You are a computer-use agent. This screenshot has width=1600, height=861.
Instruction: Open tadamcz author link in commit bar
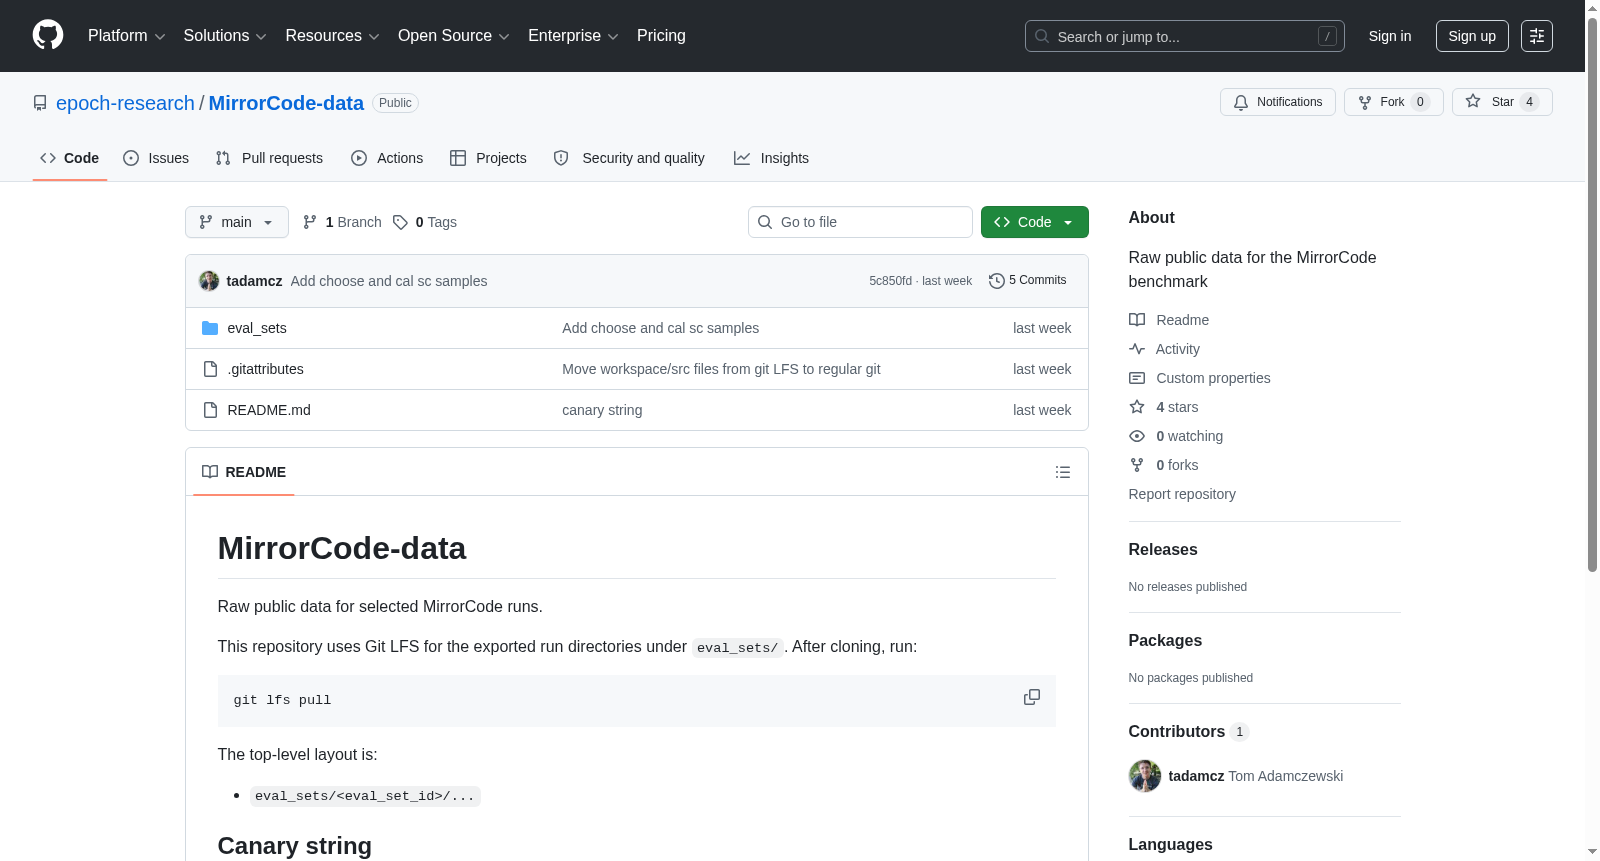[254, 281]
